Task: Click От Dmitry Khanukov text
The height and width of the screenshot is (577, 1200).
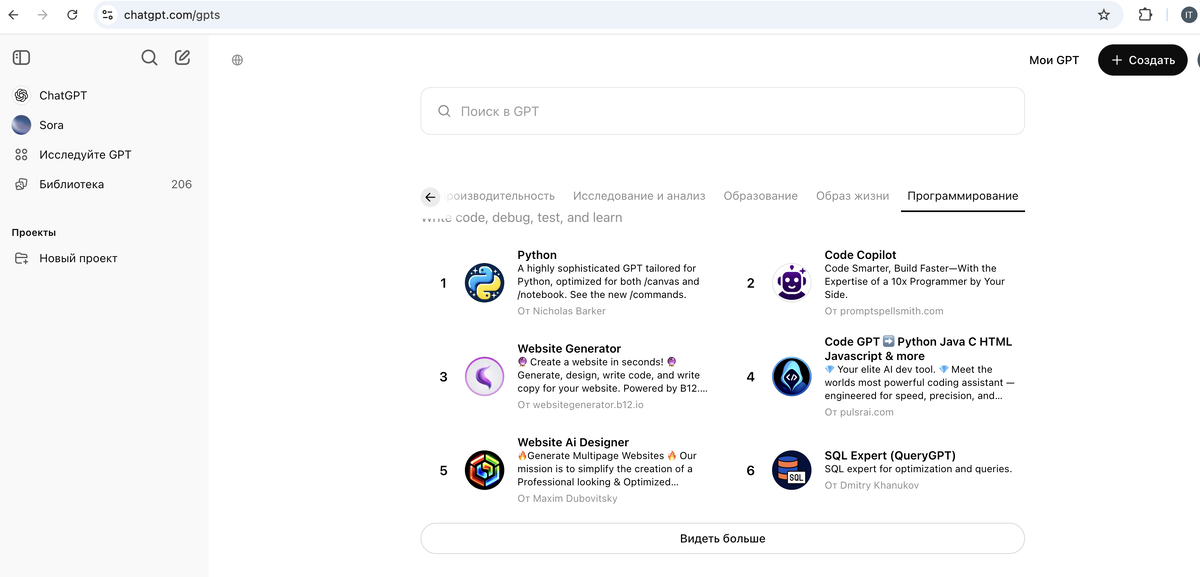Action: tap(871, 485)
